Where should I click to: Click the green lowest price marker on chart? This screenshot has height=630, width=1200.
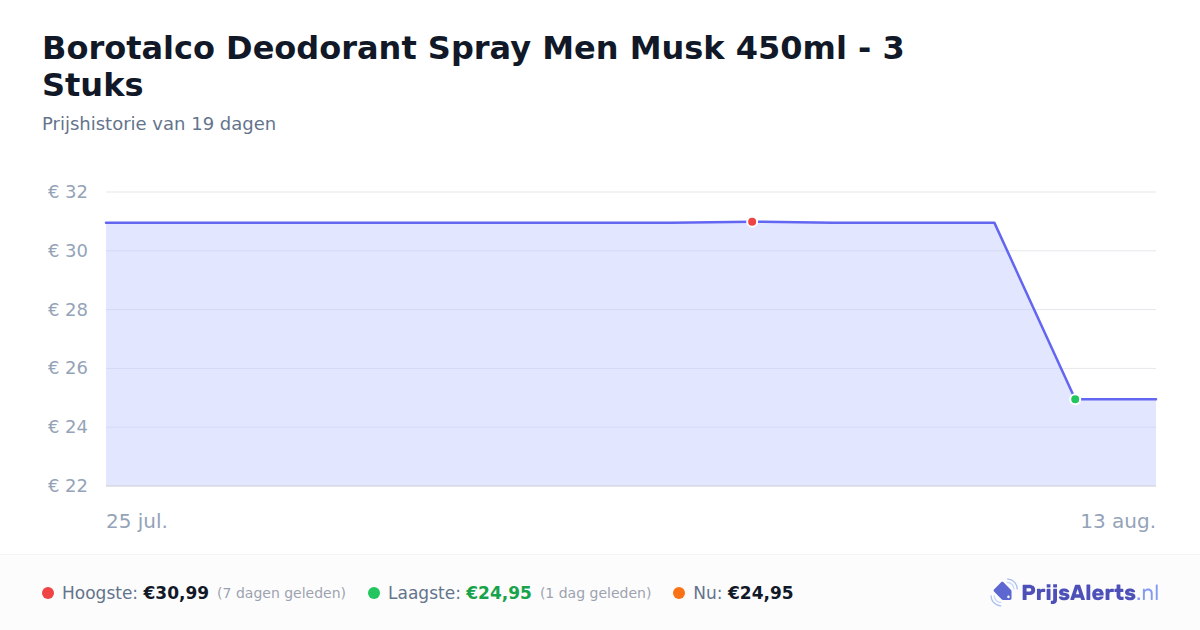pos(1075,399)
